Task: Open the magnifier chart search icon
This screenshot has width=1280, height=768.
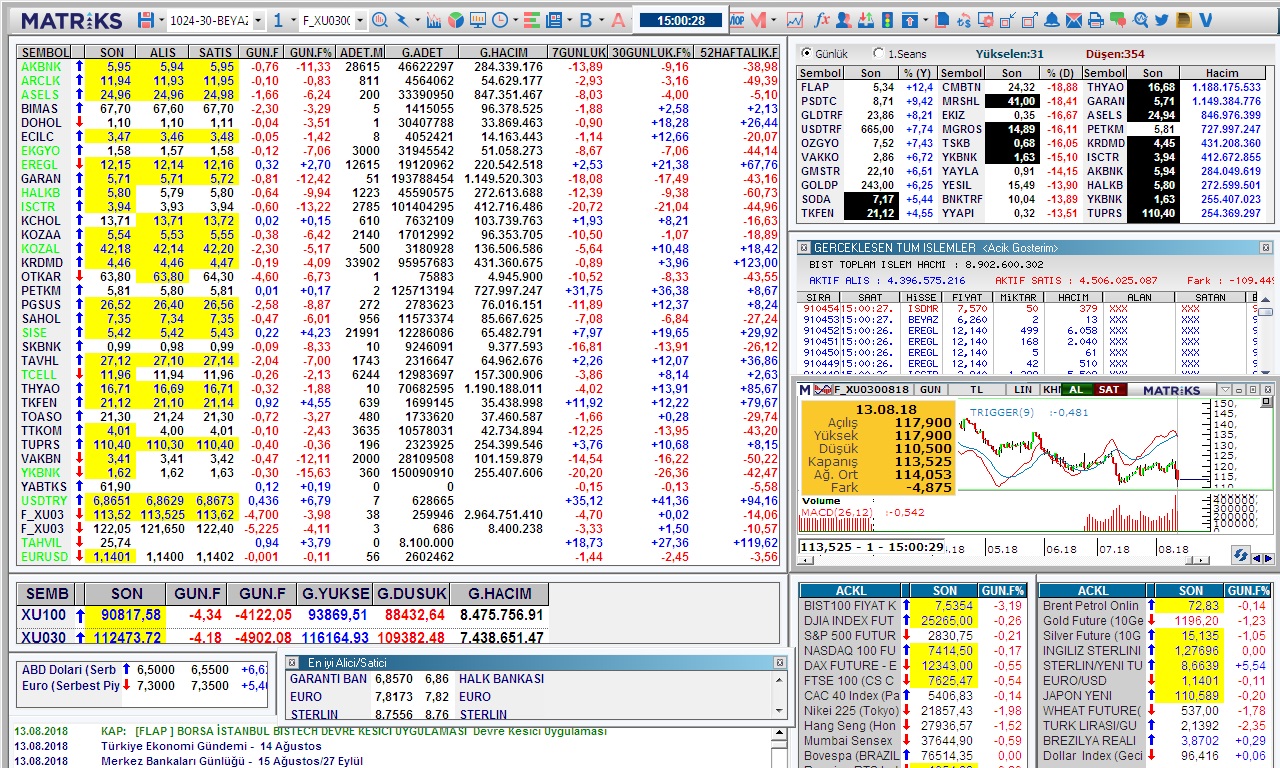Action: coord(380,20)
